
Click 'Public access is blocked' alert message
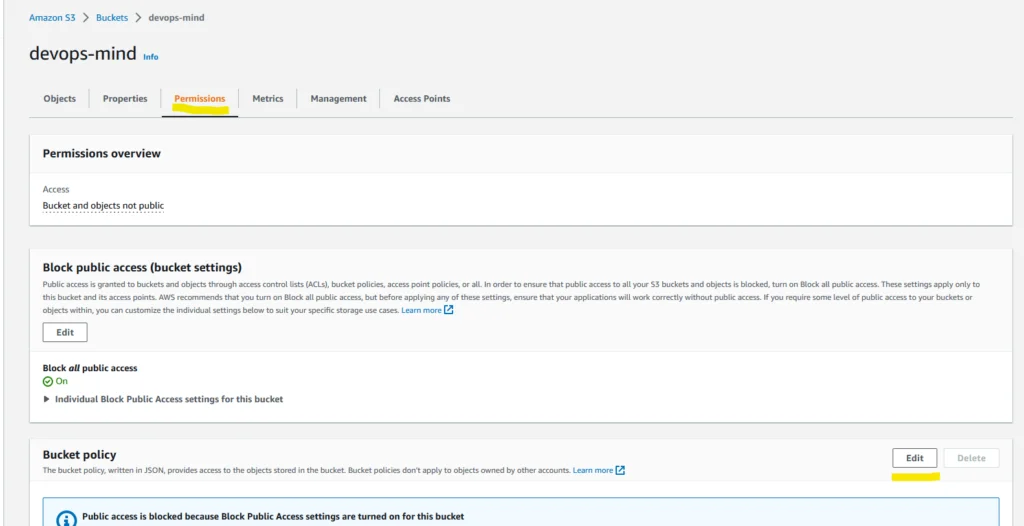pyautogui.click(x=273, y=516)
